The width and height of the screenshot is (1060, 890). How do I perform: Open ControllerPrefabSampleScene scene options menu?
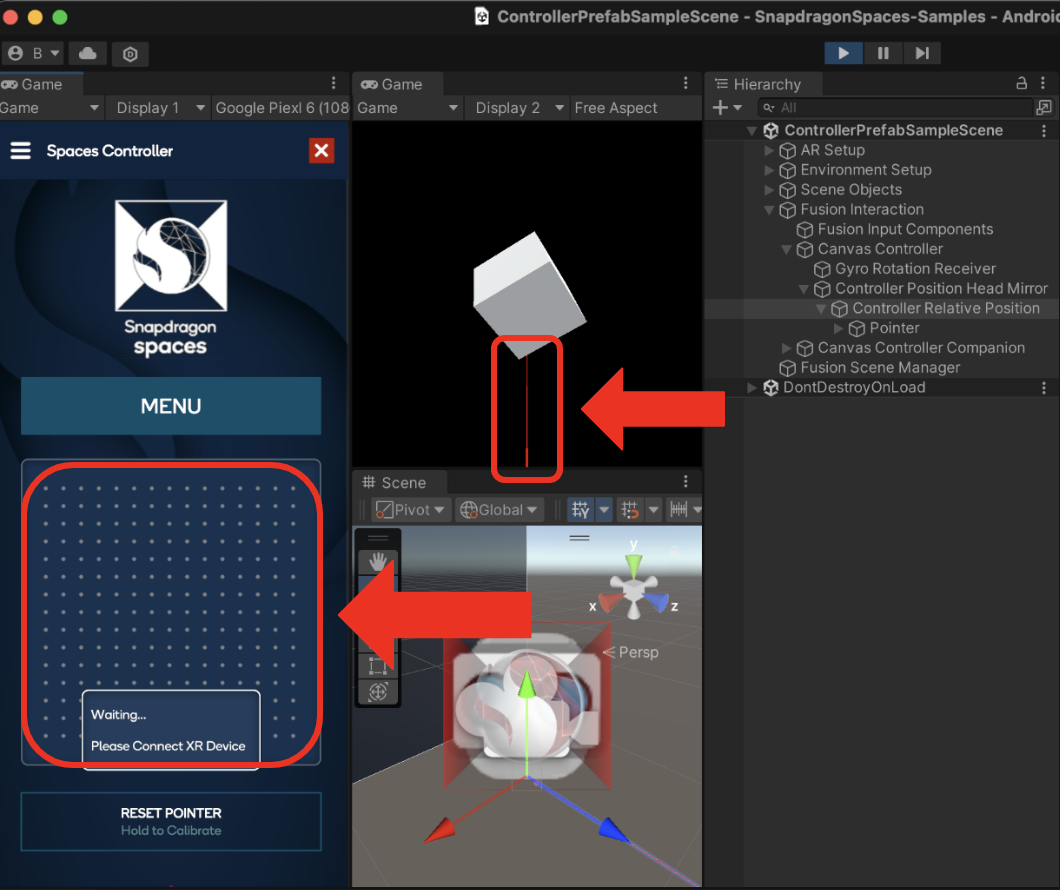pos(1044,130)
